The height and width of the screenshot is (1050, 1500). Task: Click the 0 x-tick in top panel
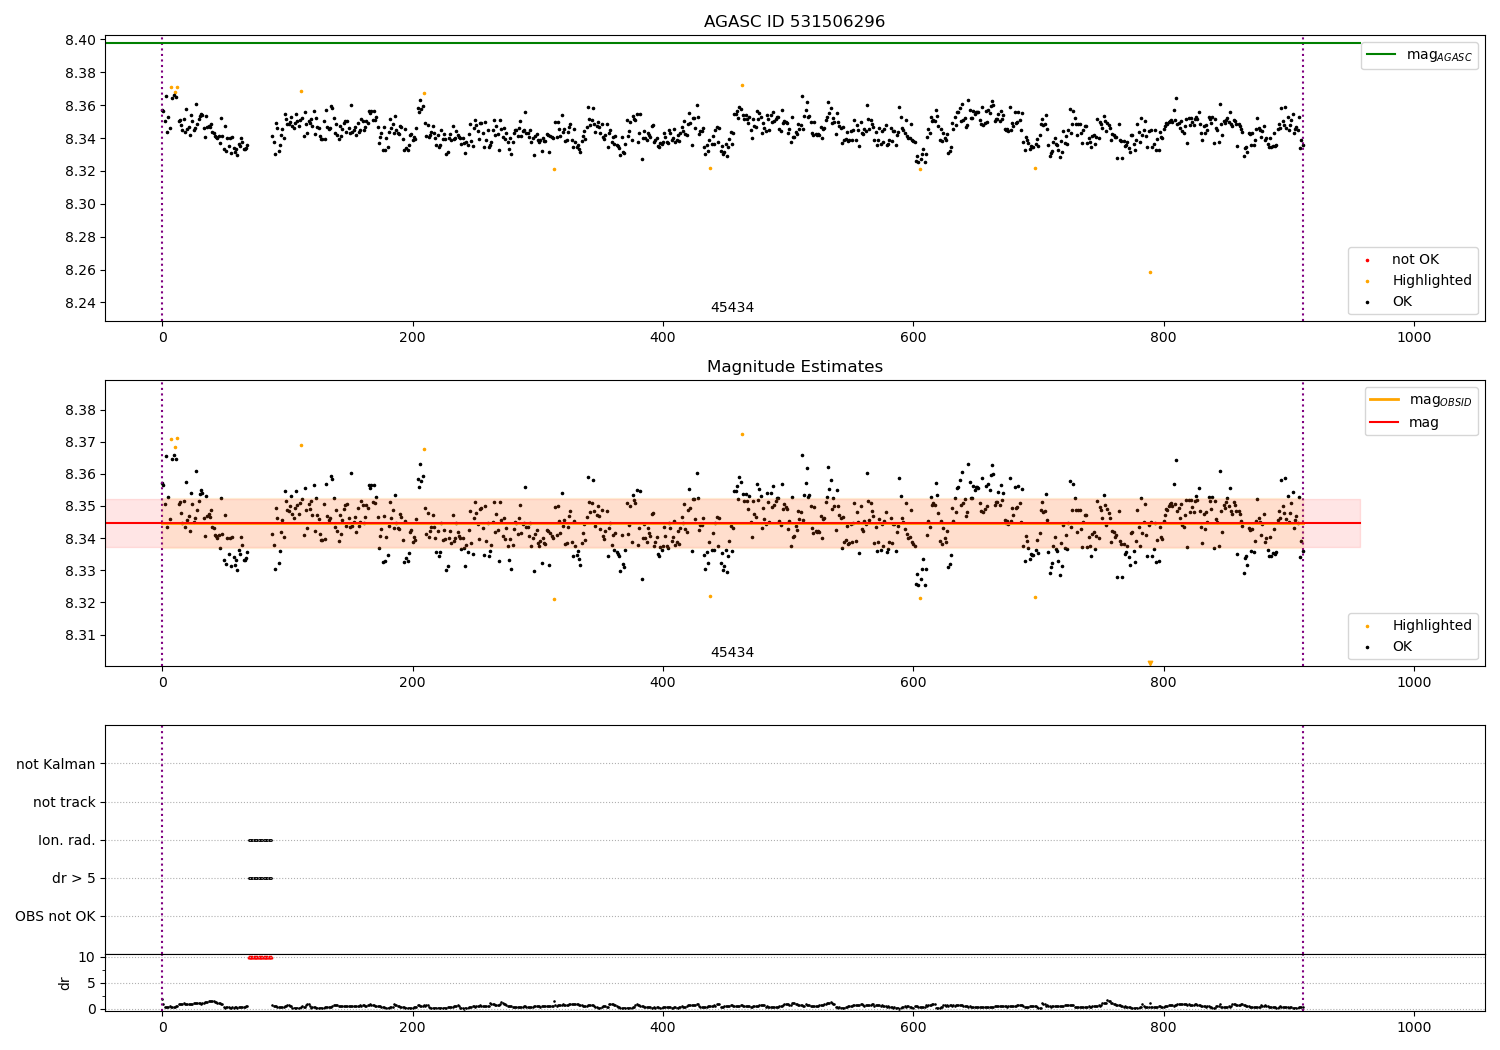pyautogui.click(x=162, y=338)
